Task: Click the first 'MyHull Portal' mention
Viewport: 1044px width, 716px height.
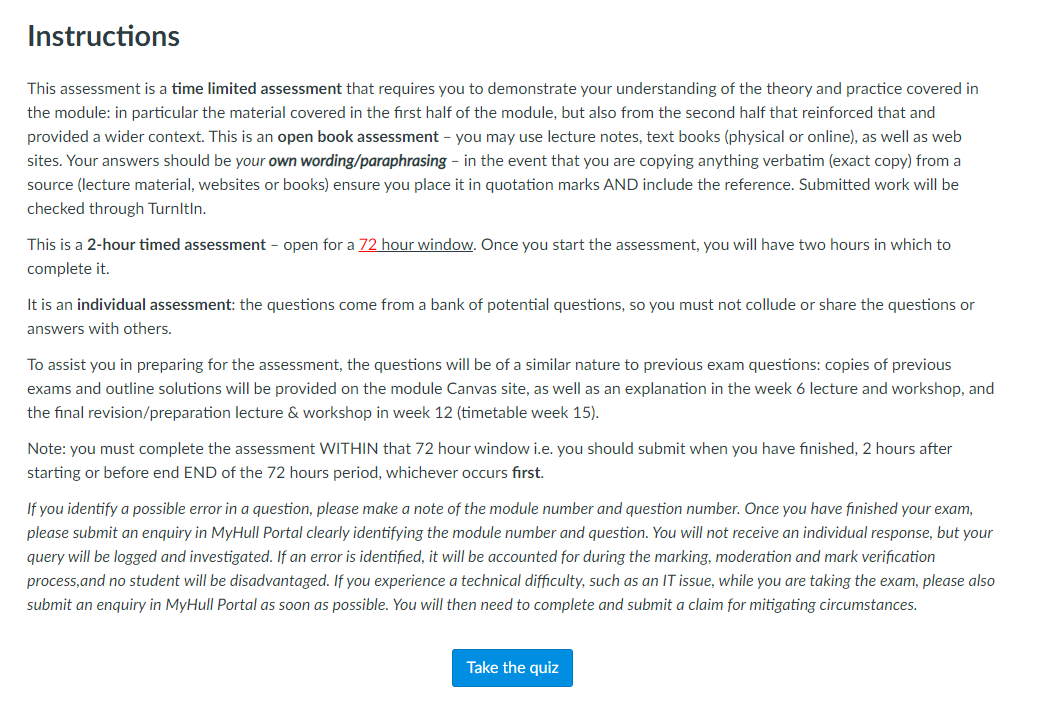Action: point(257,533)
